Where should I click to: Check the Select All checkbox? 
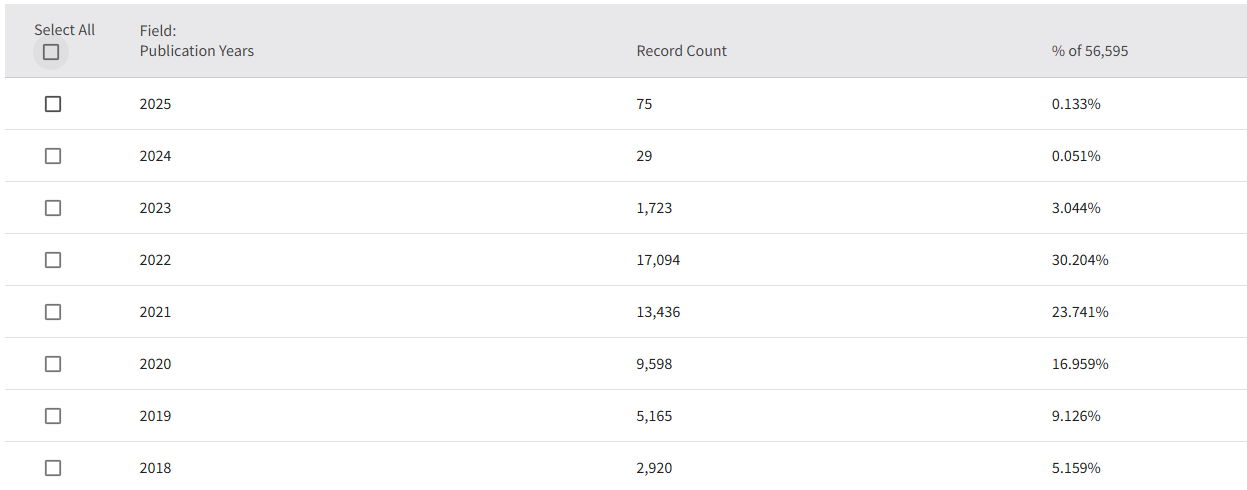tap(51, 52)
